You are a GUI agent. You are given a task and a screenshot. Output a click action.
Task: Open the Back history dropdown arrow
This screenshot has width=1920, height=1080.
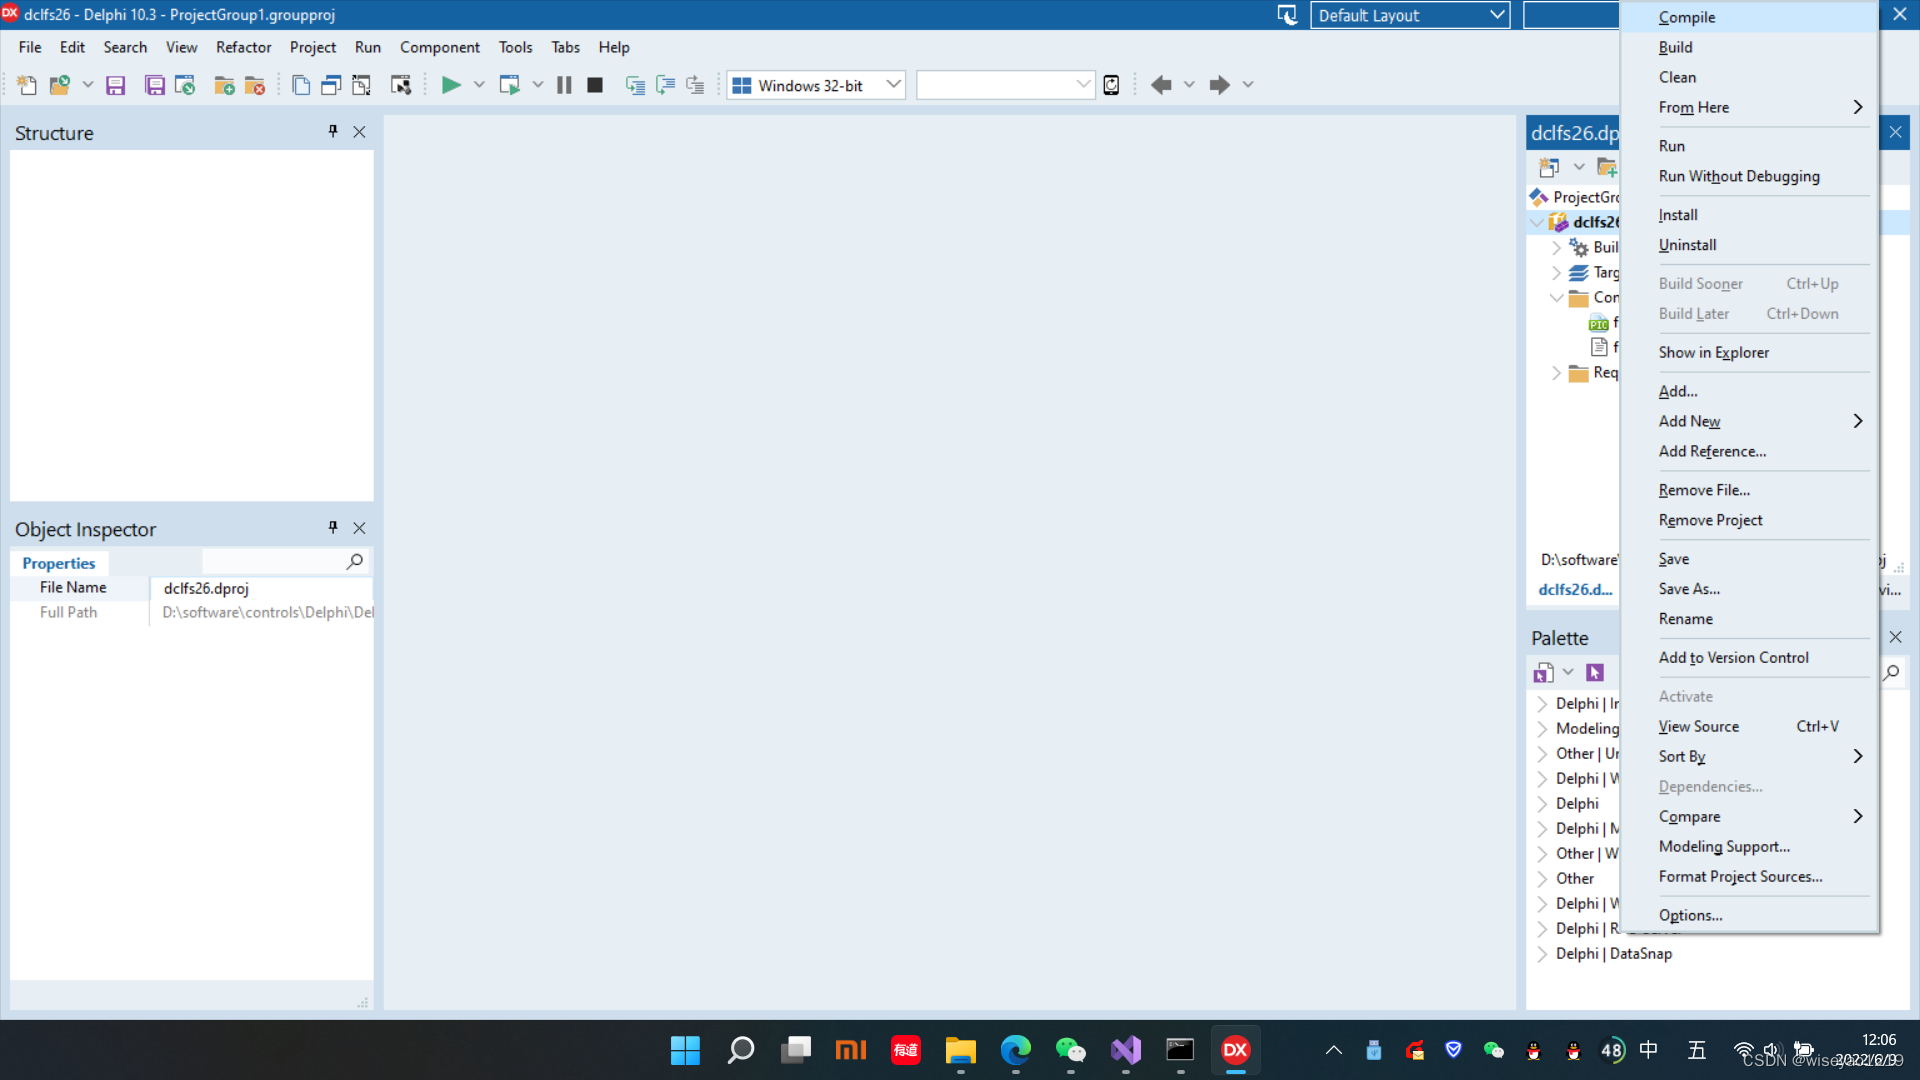click(x=1189, y=85)
